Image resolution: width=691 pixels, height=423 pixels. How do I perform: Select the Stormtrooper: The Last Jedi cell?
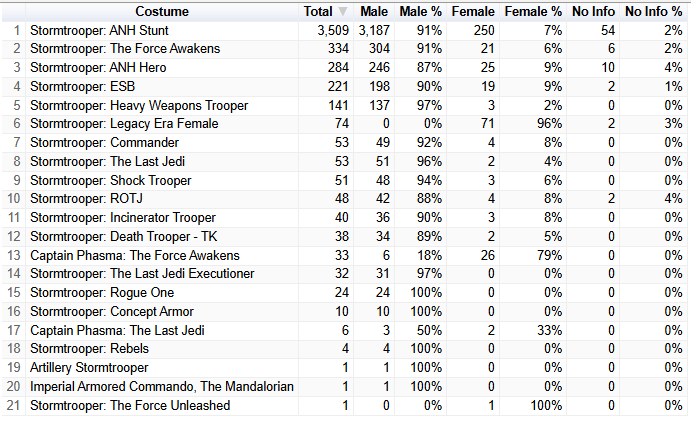point(107,162)
